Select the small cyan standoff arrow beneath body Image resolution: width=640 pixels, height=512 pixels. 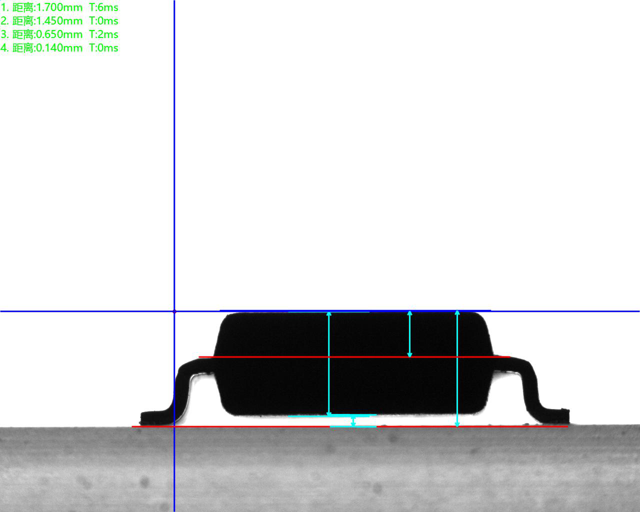coord(352,421)
